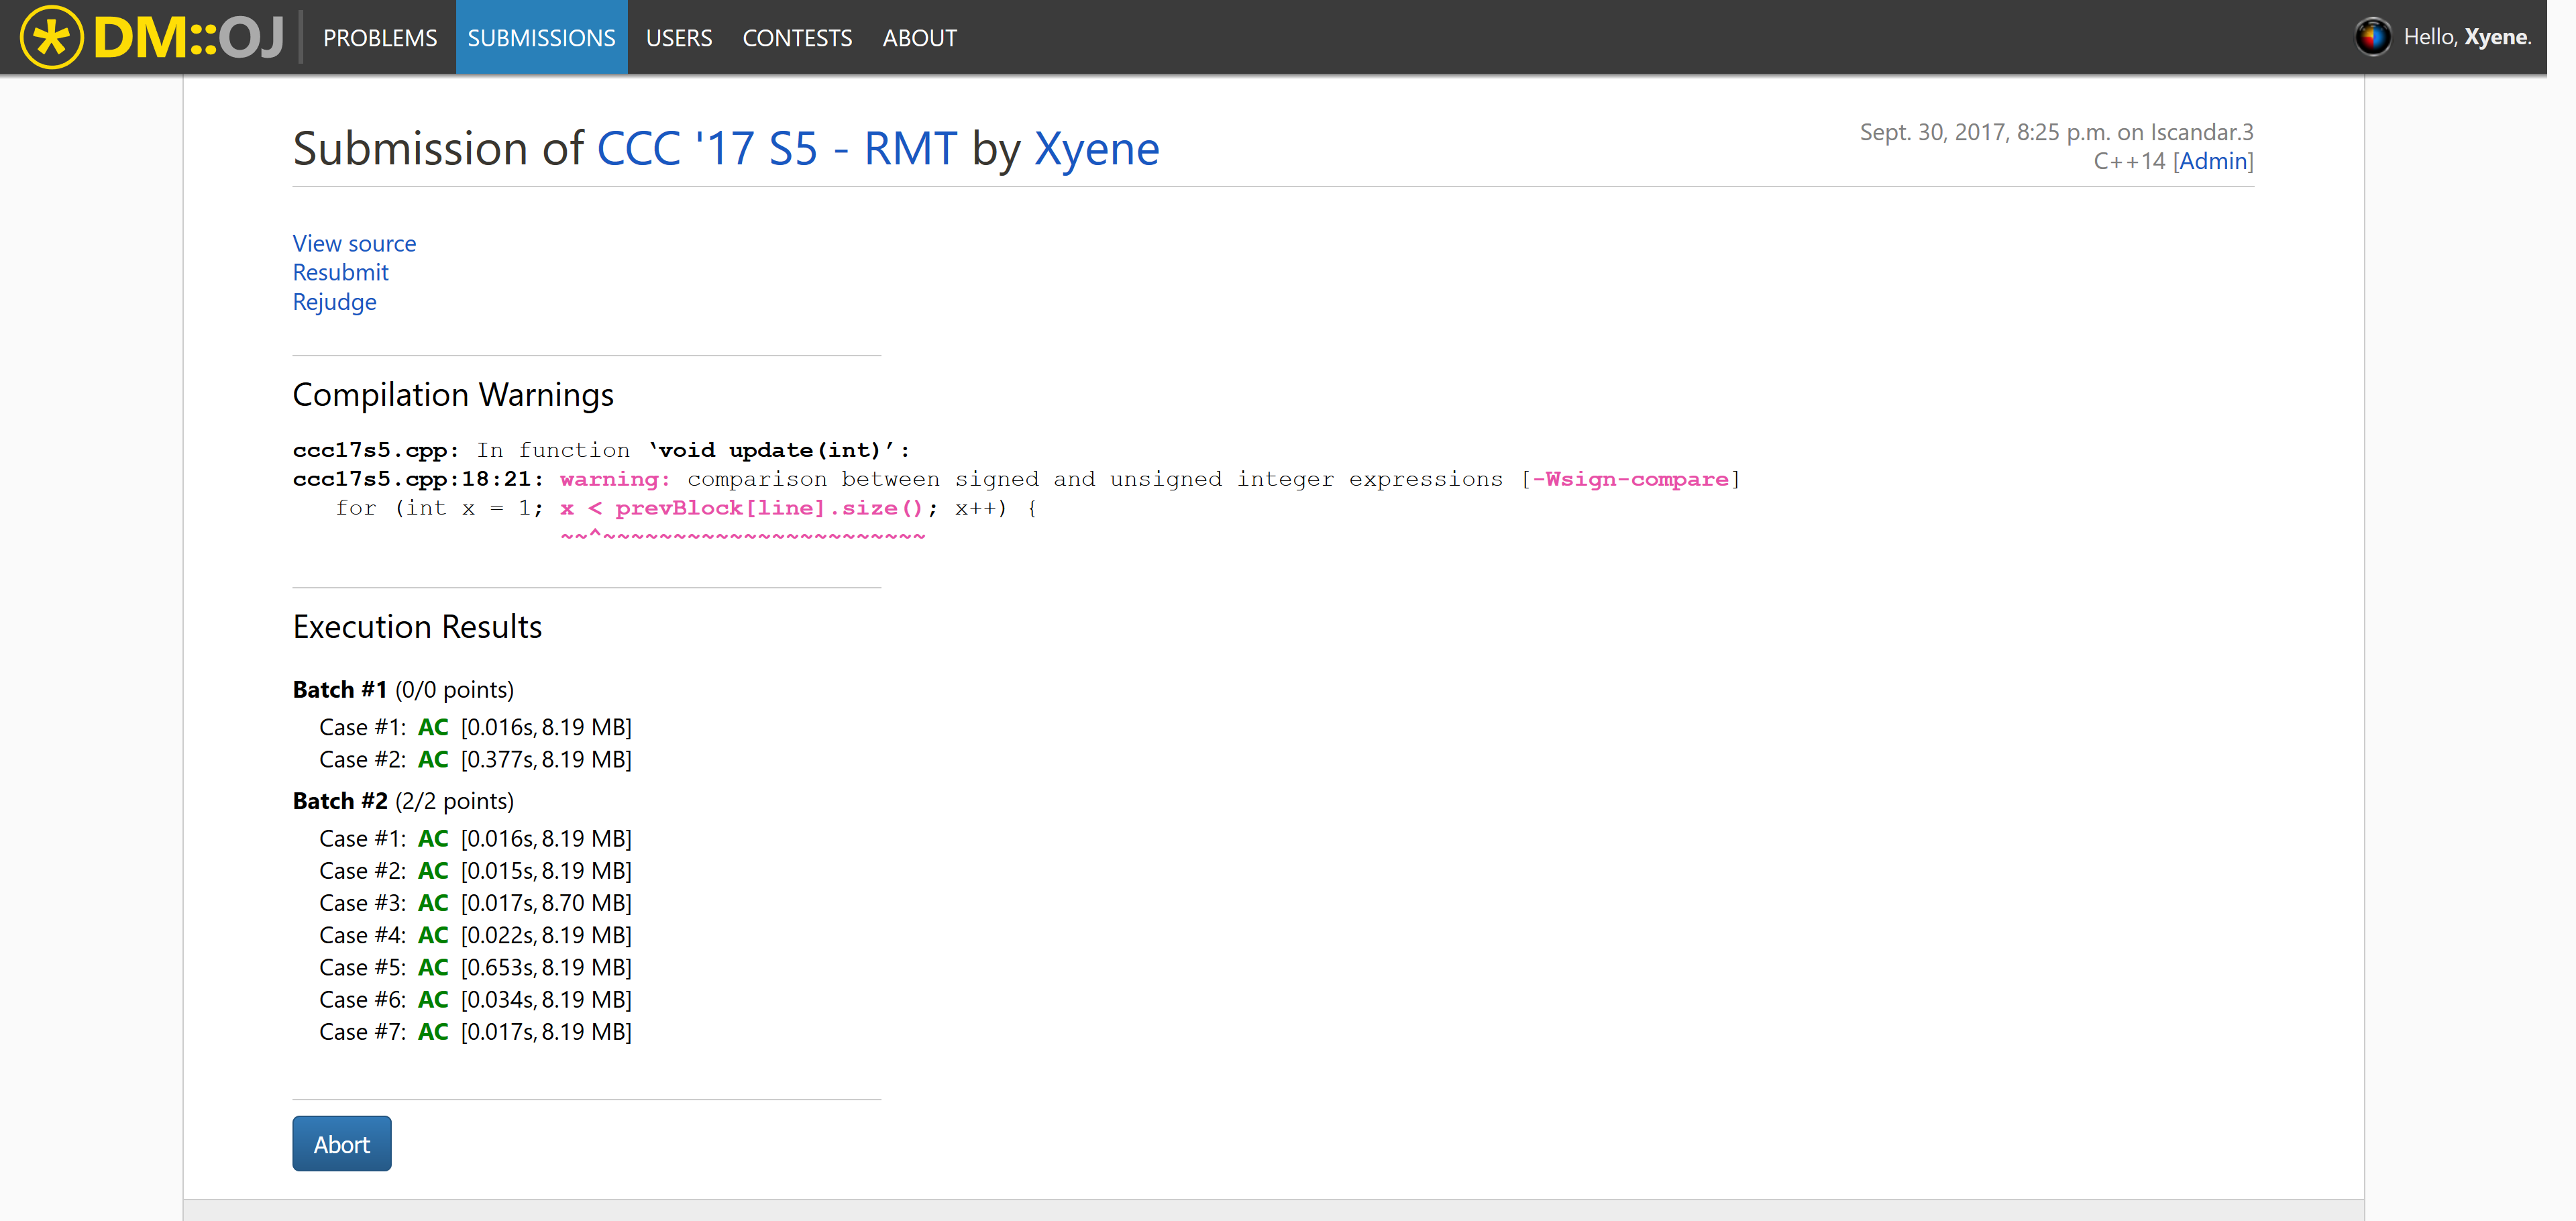Go to the Users page

[x=678, y=38]
